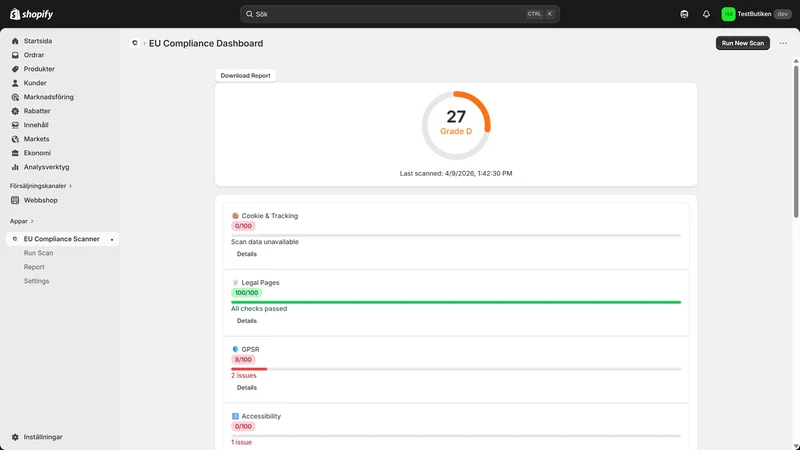Click the '1 issue' Accessibility text
This screenshot has height=450, width=800.
click(241, 442)
